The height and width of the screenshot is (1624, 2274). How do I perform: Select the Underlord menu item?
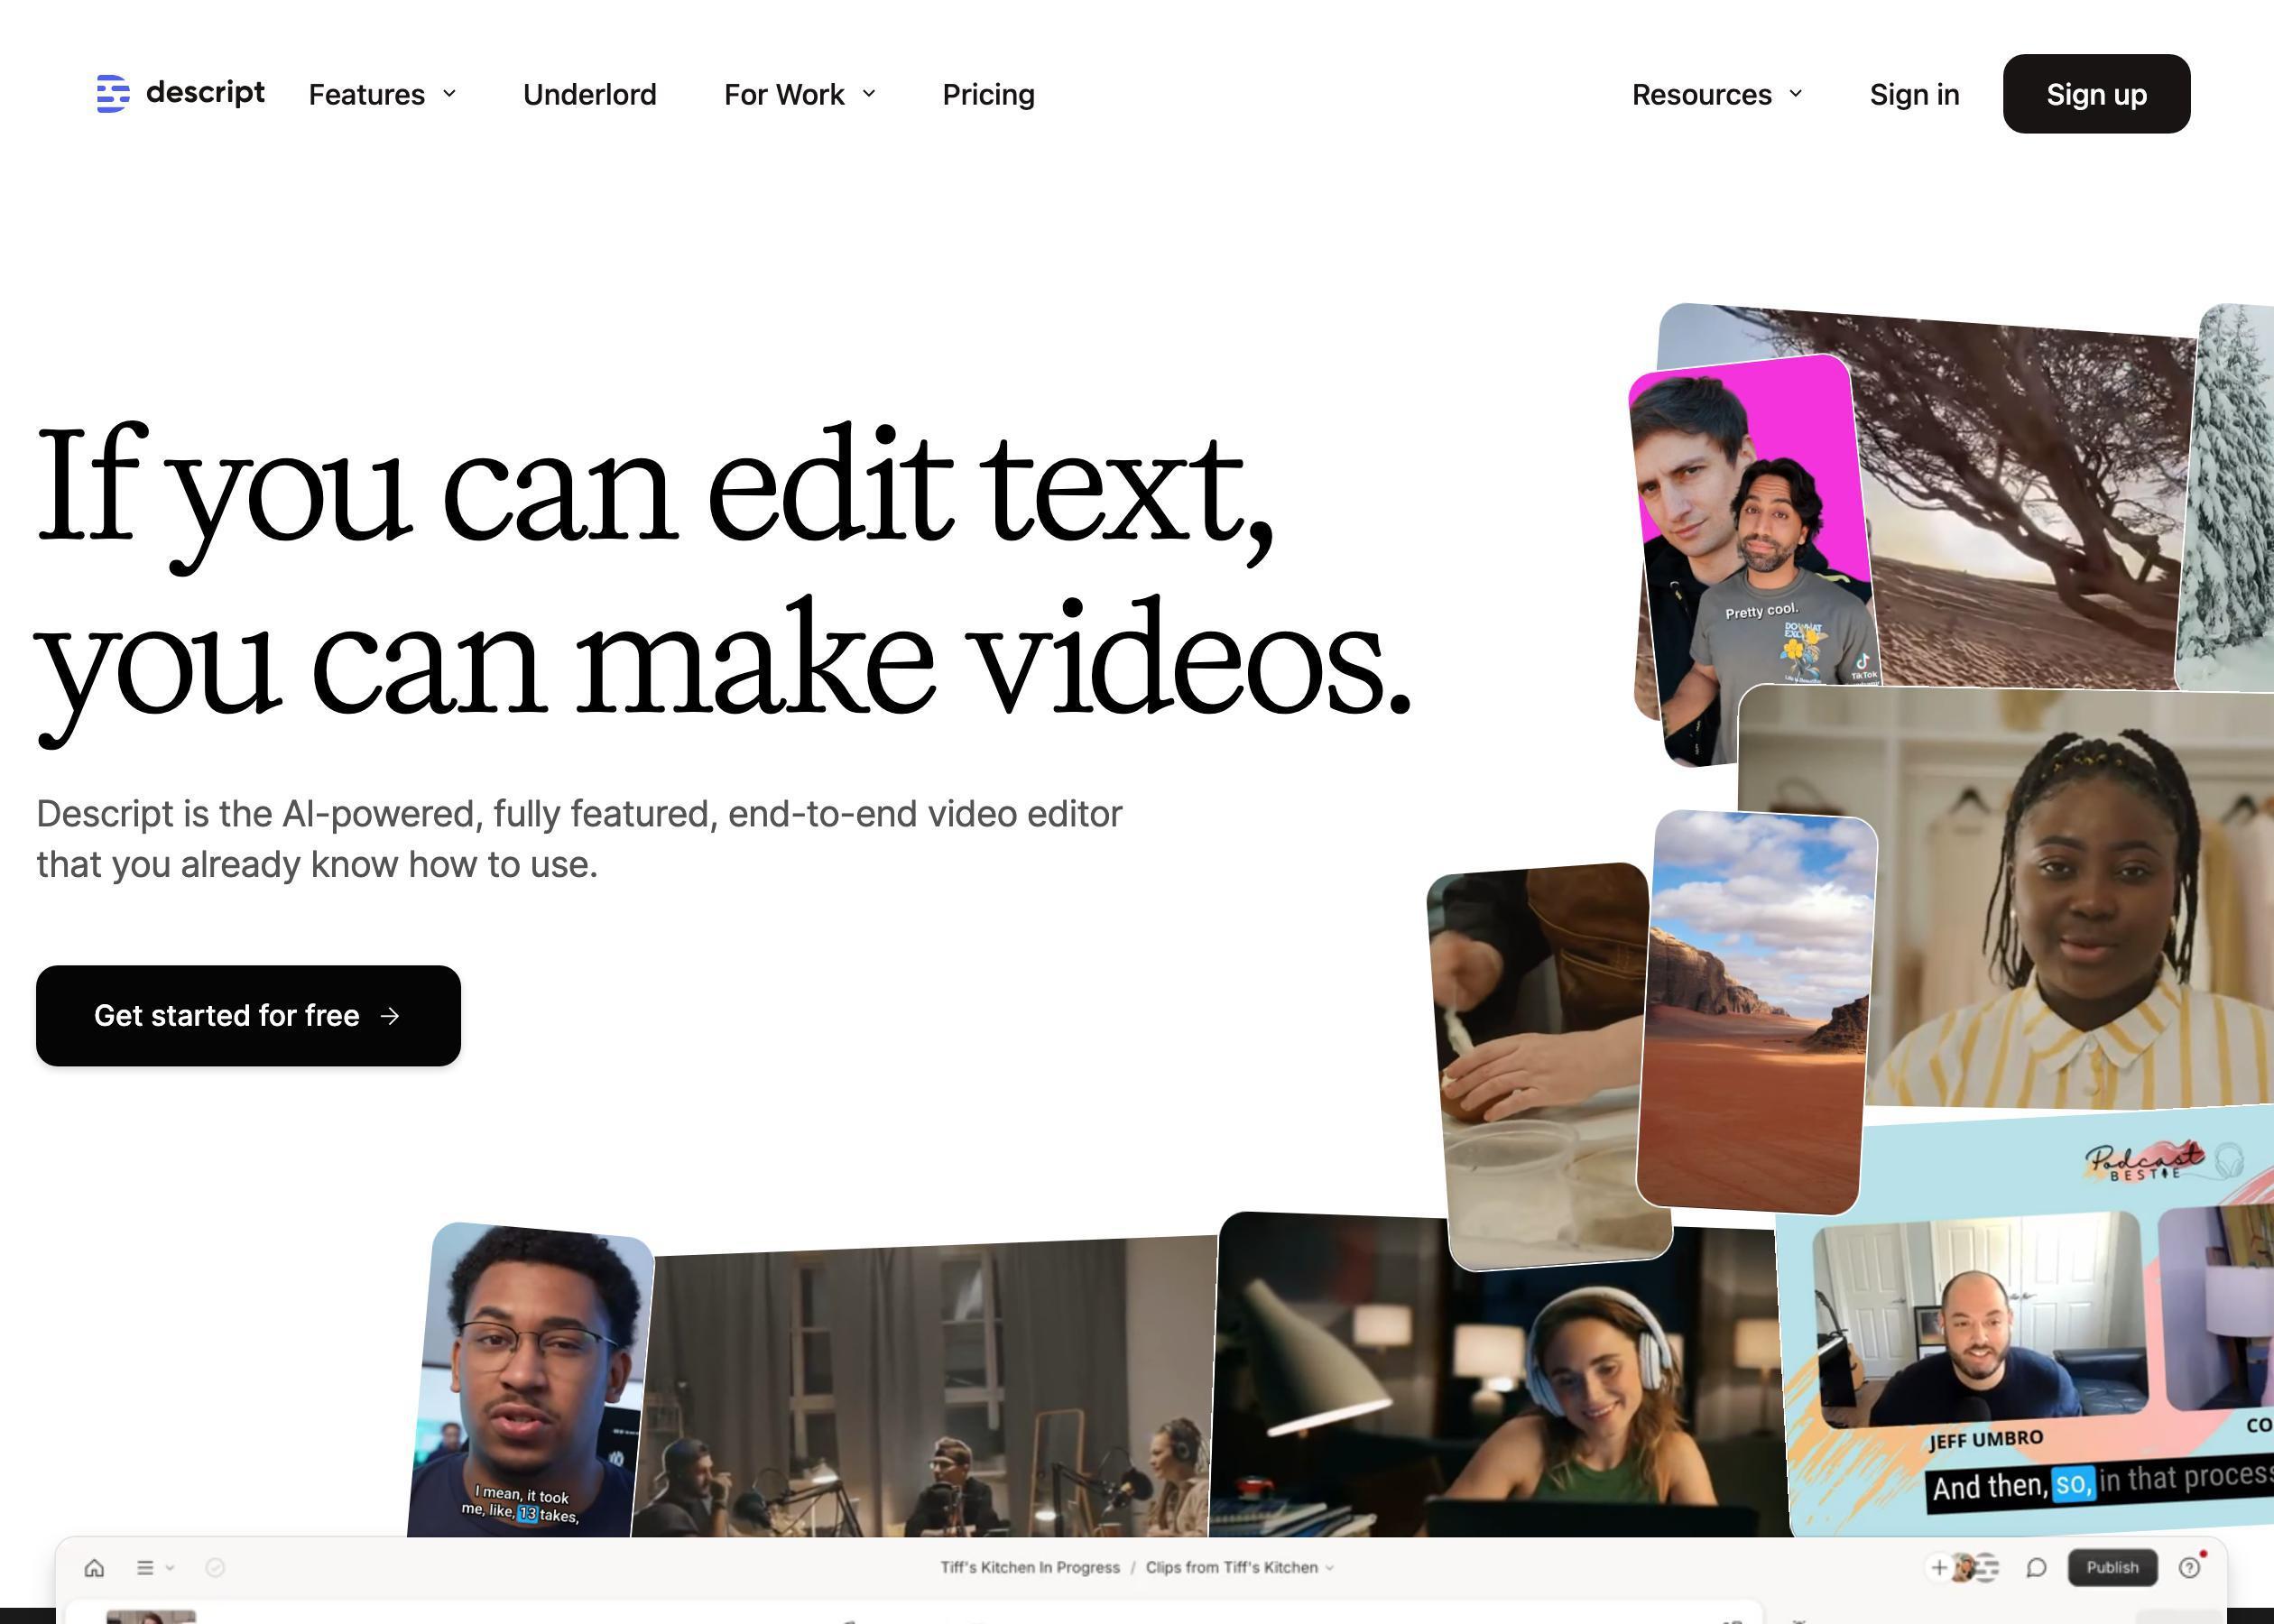590,93
